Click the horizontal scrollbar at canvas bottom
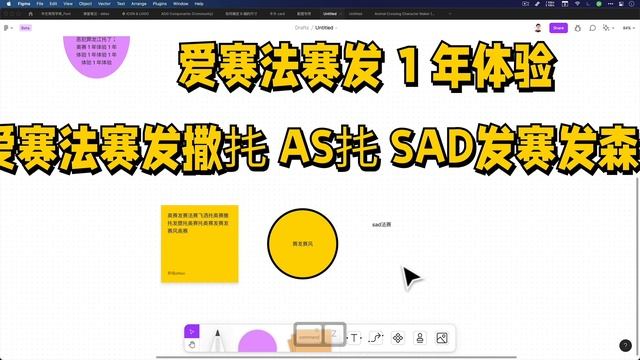The image size is (640, 360). 336,357
